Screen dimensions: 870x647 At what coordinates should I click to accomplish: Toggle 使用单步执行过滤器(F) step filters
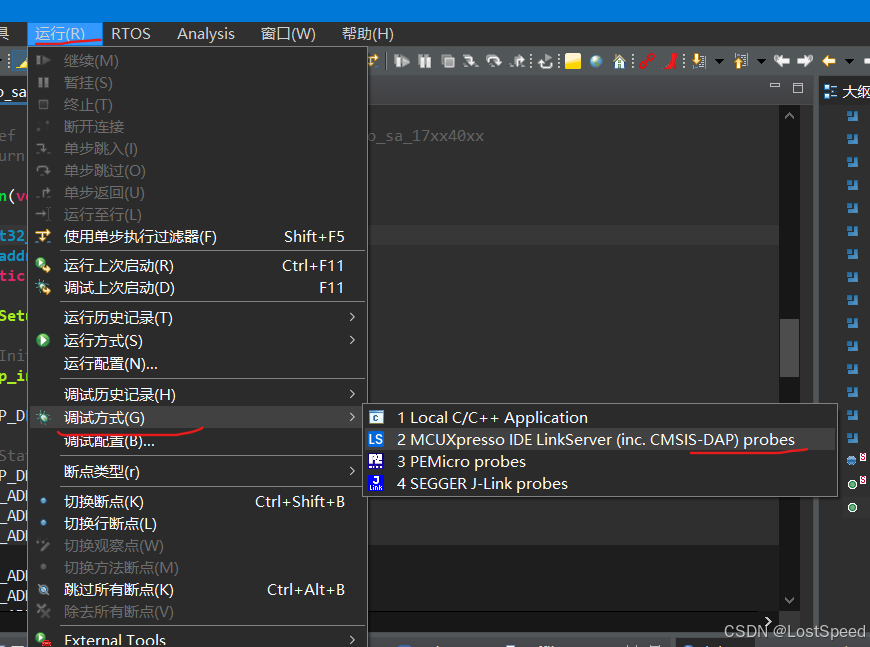(196, 237)
